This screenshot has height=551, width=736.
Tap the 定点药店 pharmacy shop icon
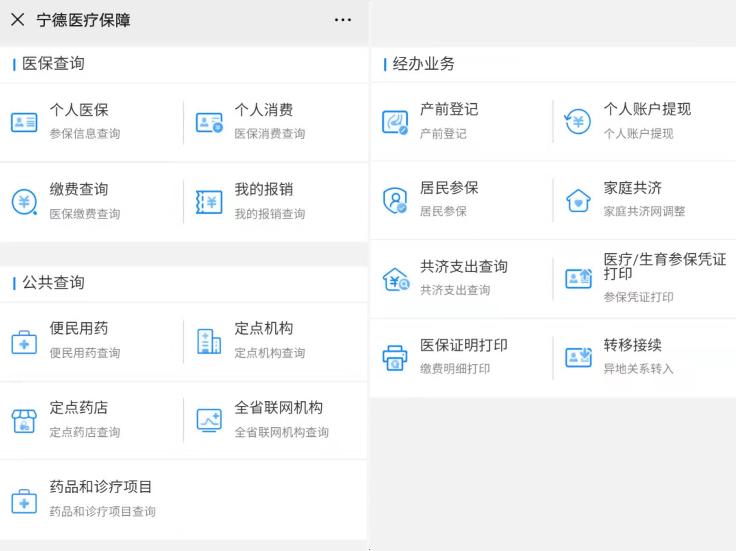24,421
